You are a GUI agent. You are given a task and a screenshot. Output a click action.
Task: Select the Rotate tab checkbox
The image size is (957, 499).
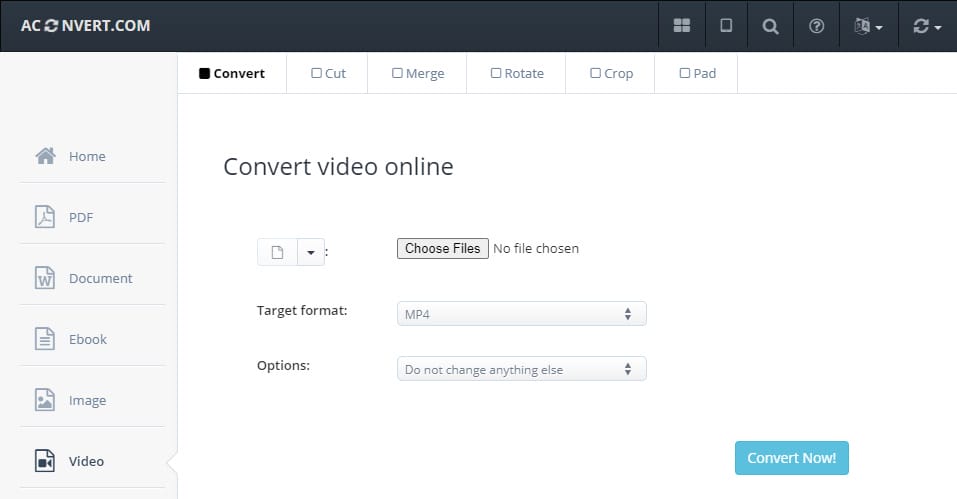click(495, 73)
